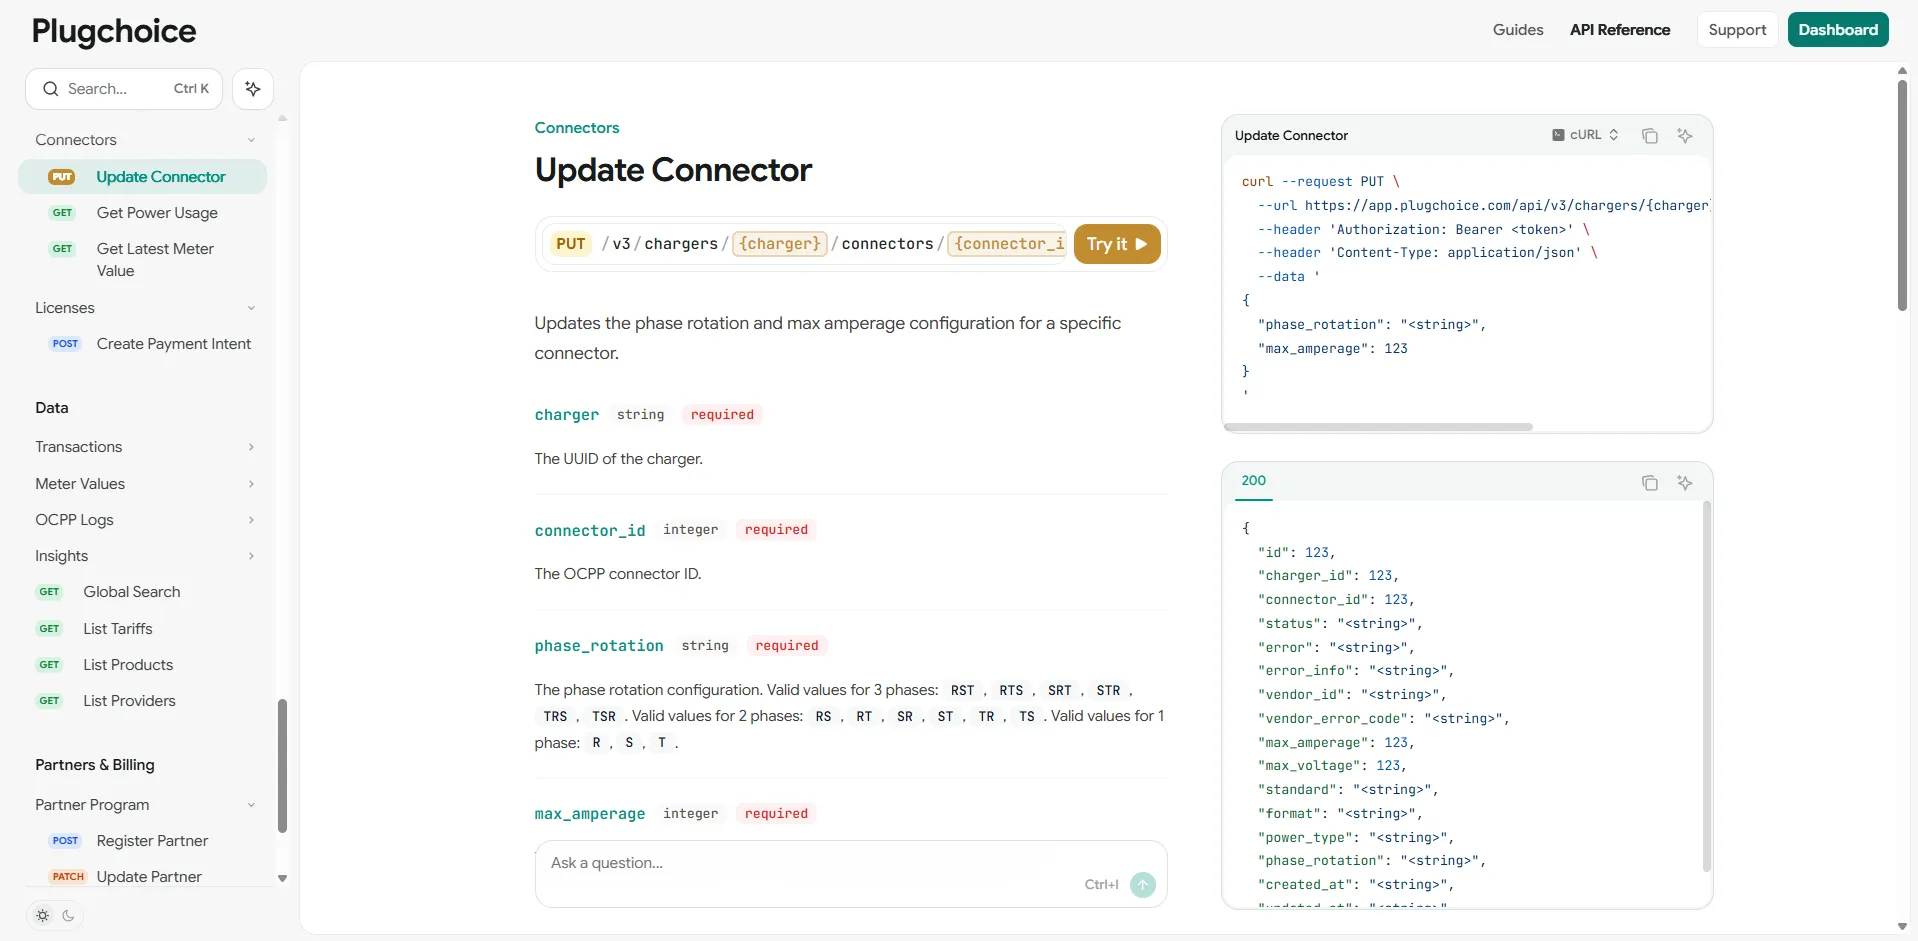Open the Guides menu
Image resolution: width=1918 pixels, height=941 pixels.
[x=1518, y=29]
